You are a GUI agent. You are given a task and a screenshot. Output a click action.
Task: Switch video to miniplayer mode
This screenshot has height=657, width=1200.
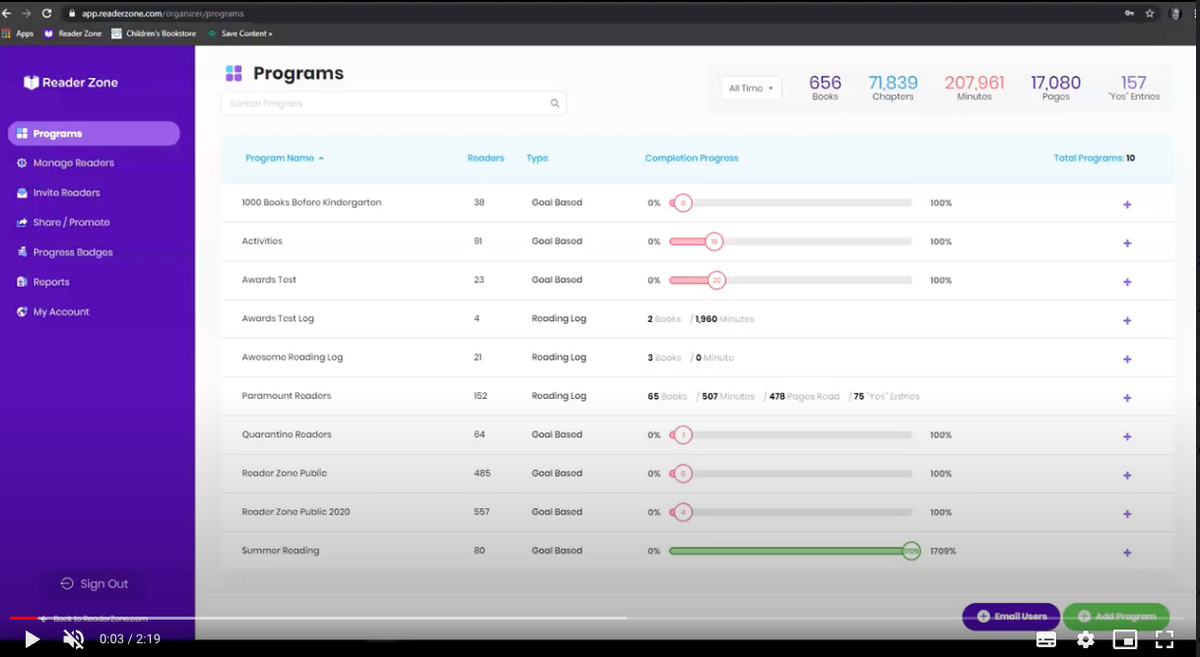pyautogui.click(x=1125, y=639)
